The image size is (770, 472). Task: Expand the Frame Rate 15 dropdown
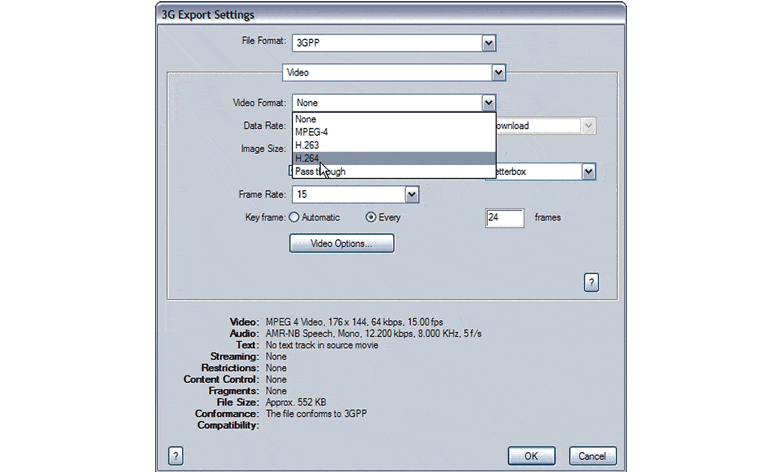coord(411,194)
